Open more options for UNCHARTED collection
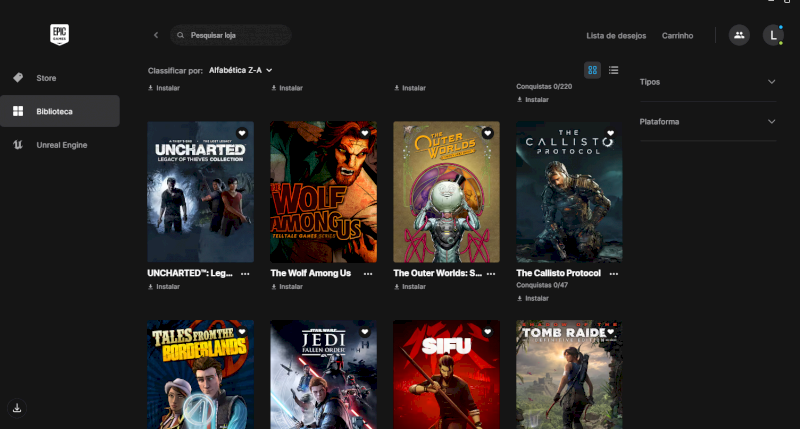Screen dimensions: 800x429 (x=245, y=273)
